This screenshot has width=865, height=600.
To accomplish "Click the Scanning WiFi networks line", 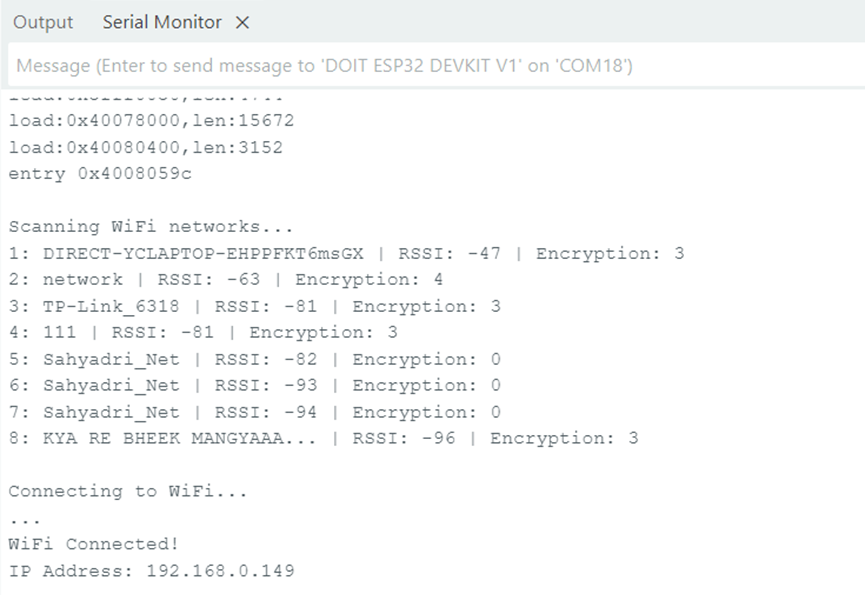I will point(151,227).
